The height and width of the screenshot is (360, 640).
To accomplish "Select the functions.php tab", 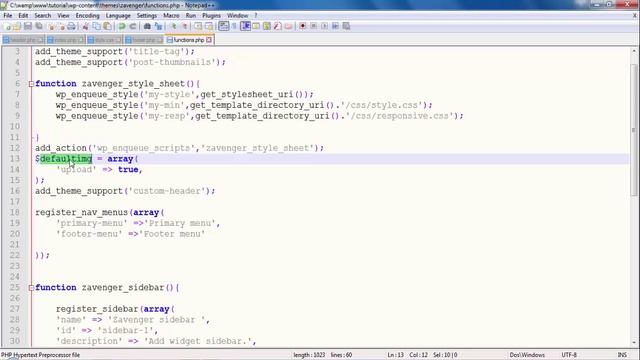I will click(x=188, y=40).
